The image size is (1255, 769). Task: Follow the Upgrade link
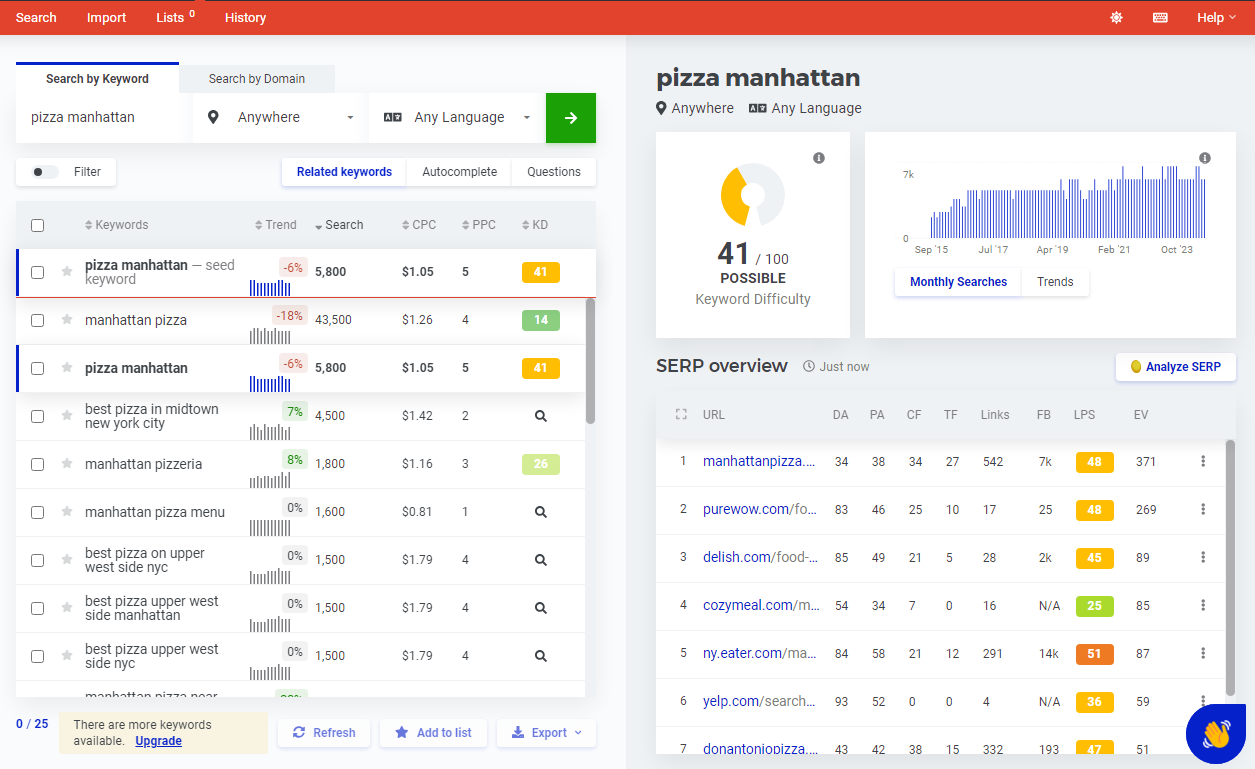click(x=158, y=741)
